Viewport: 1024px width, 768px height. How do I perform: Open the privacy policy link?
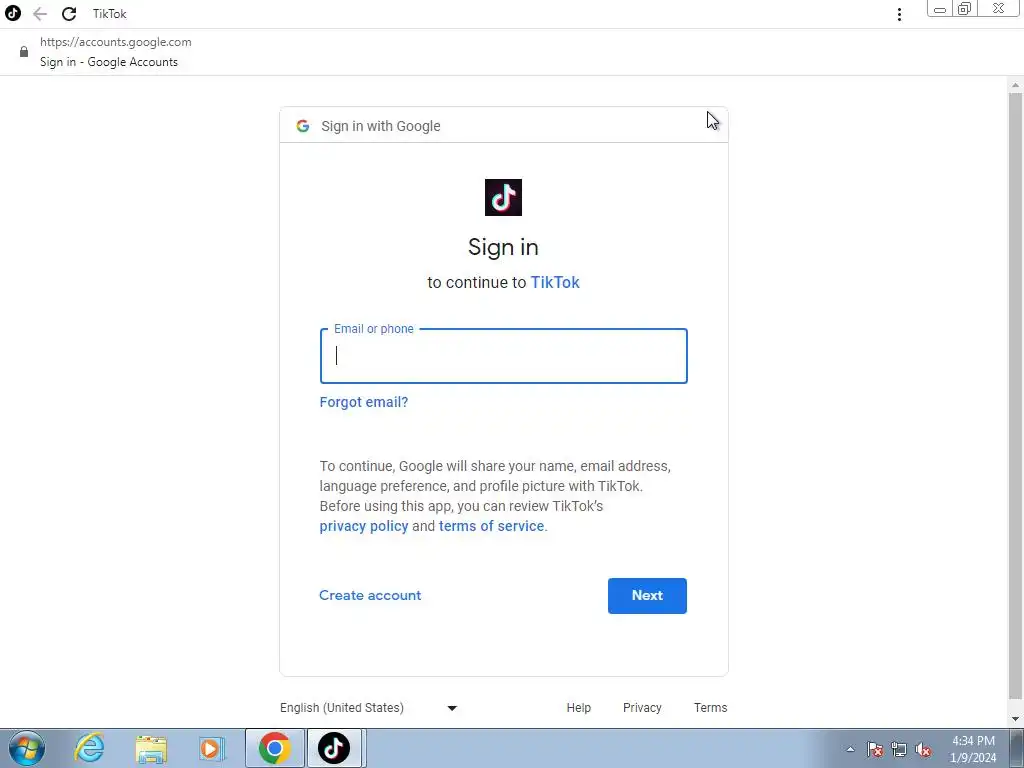(x=364, y=526)
